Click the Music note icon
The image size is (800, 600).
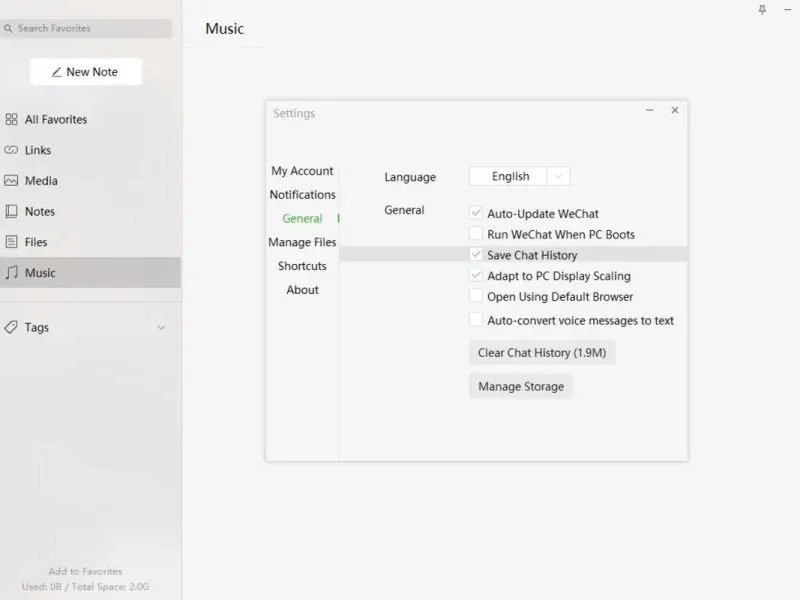[11, 272]
